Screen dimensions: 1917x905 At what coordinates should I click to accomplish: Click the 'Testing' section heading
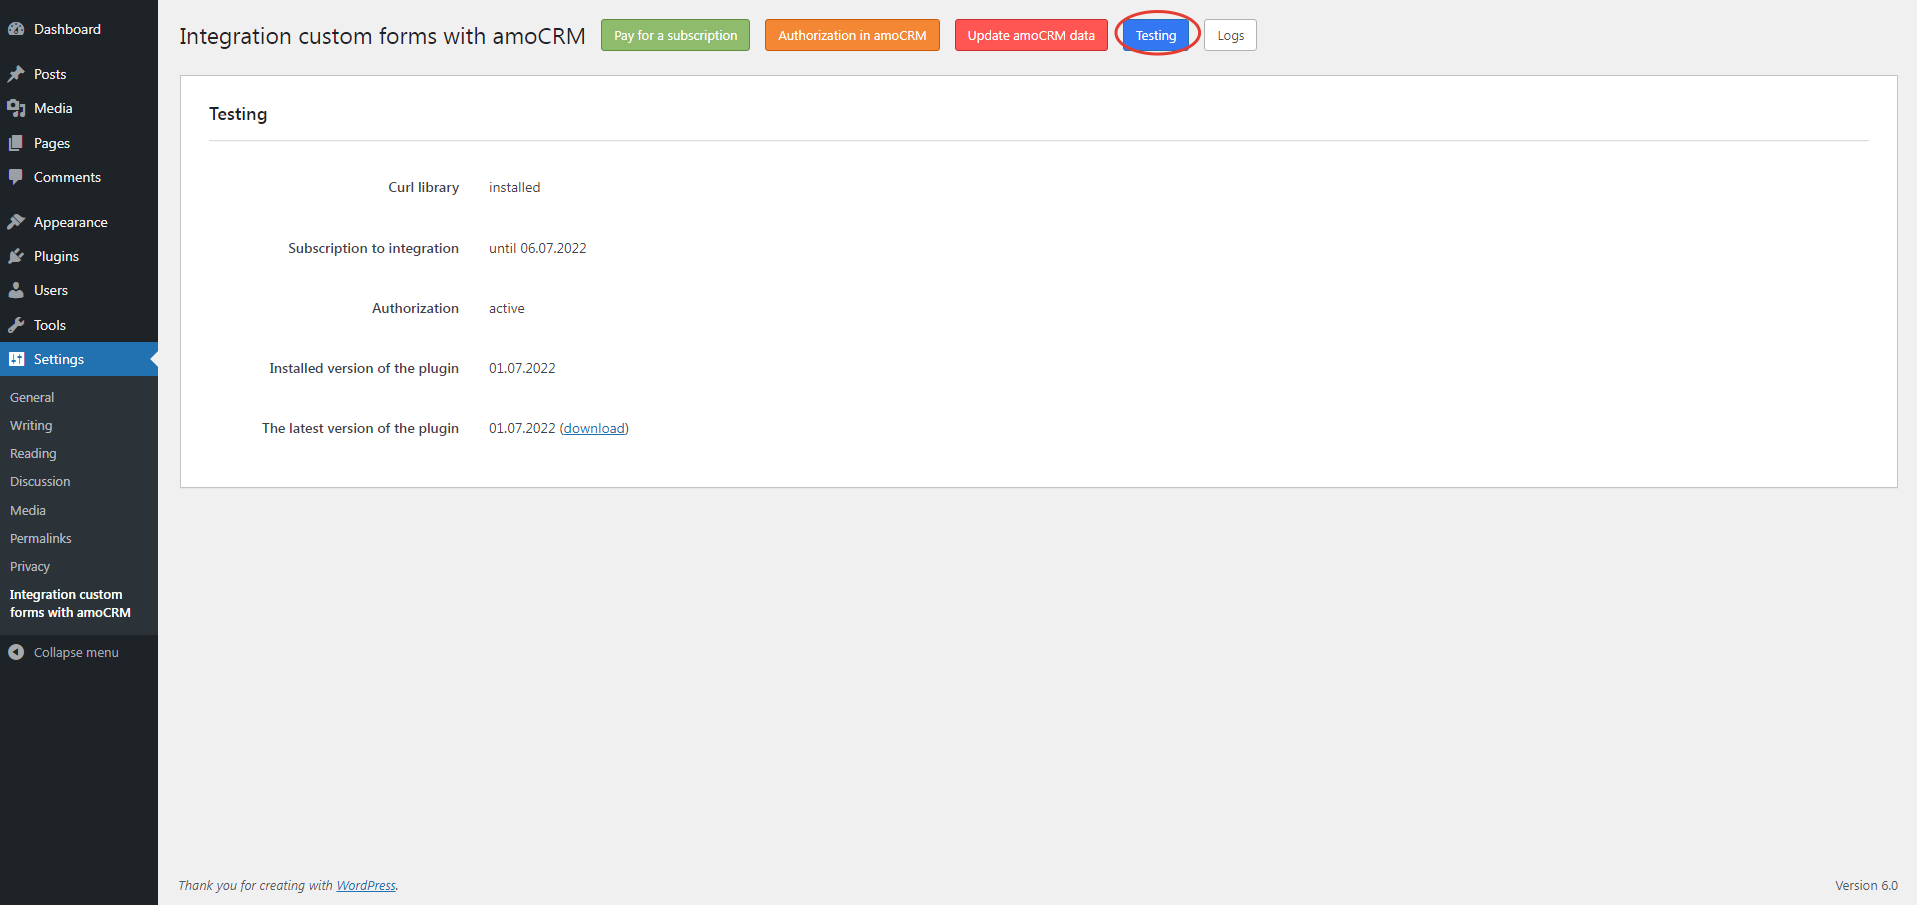[238, 114]
